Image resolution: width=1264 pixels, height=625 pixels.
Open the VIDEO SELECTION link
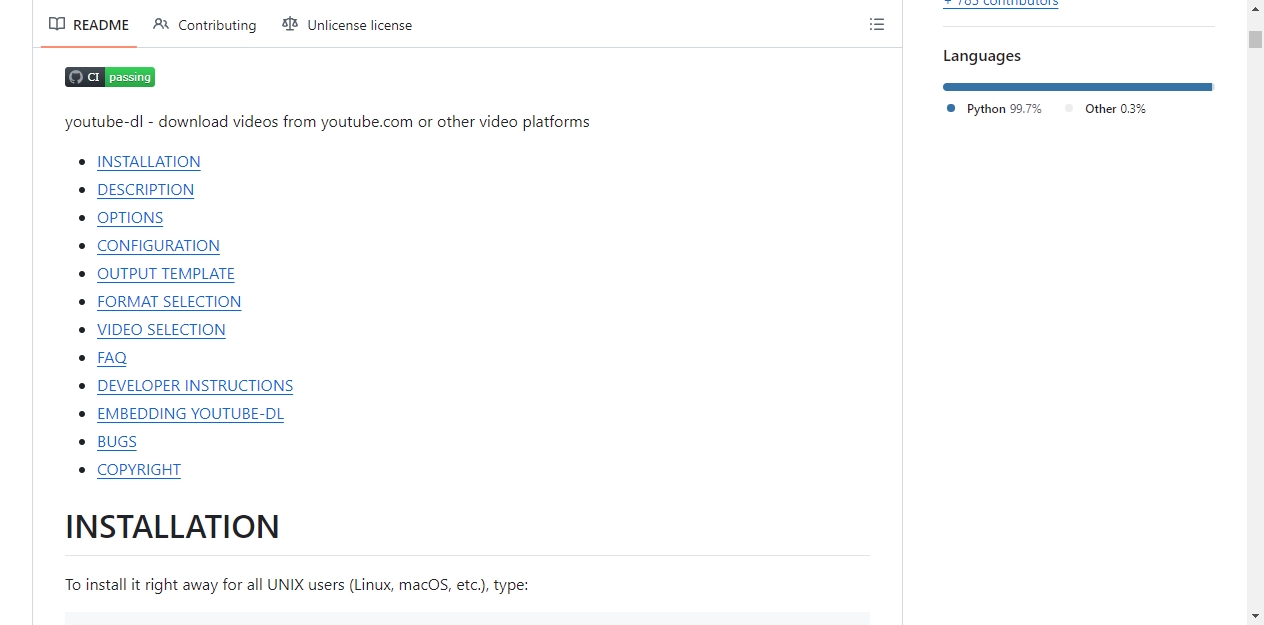[161, 329]
